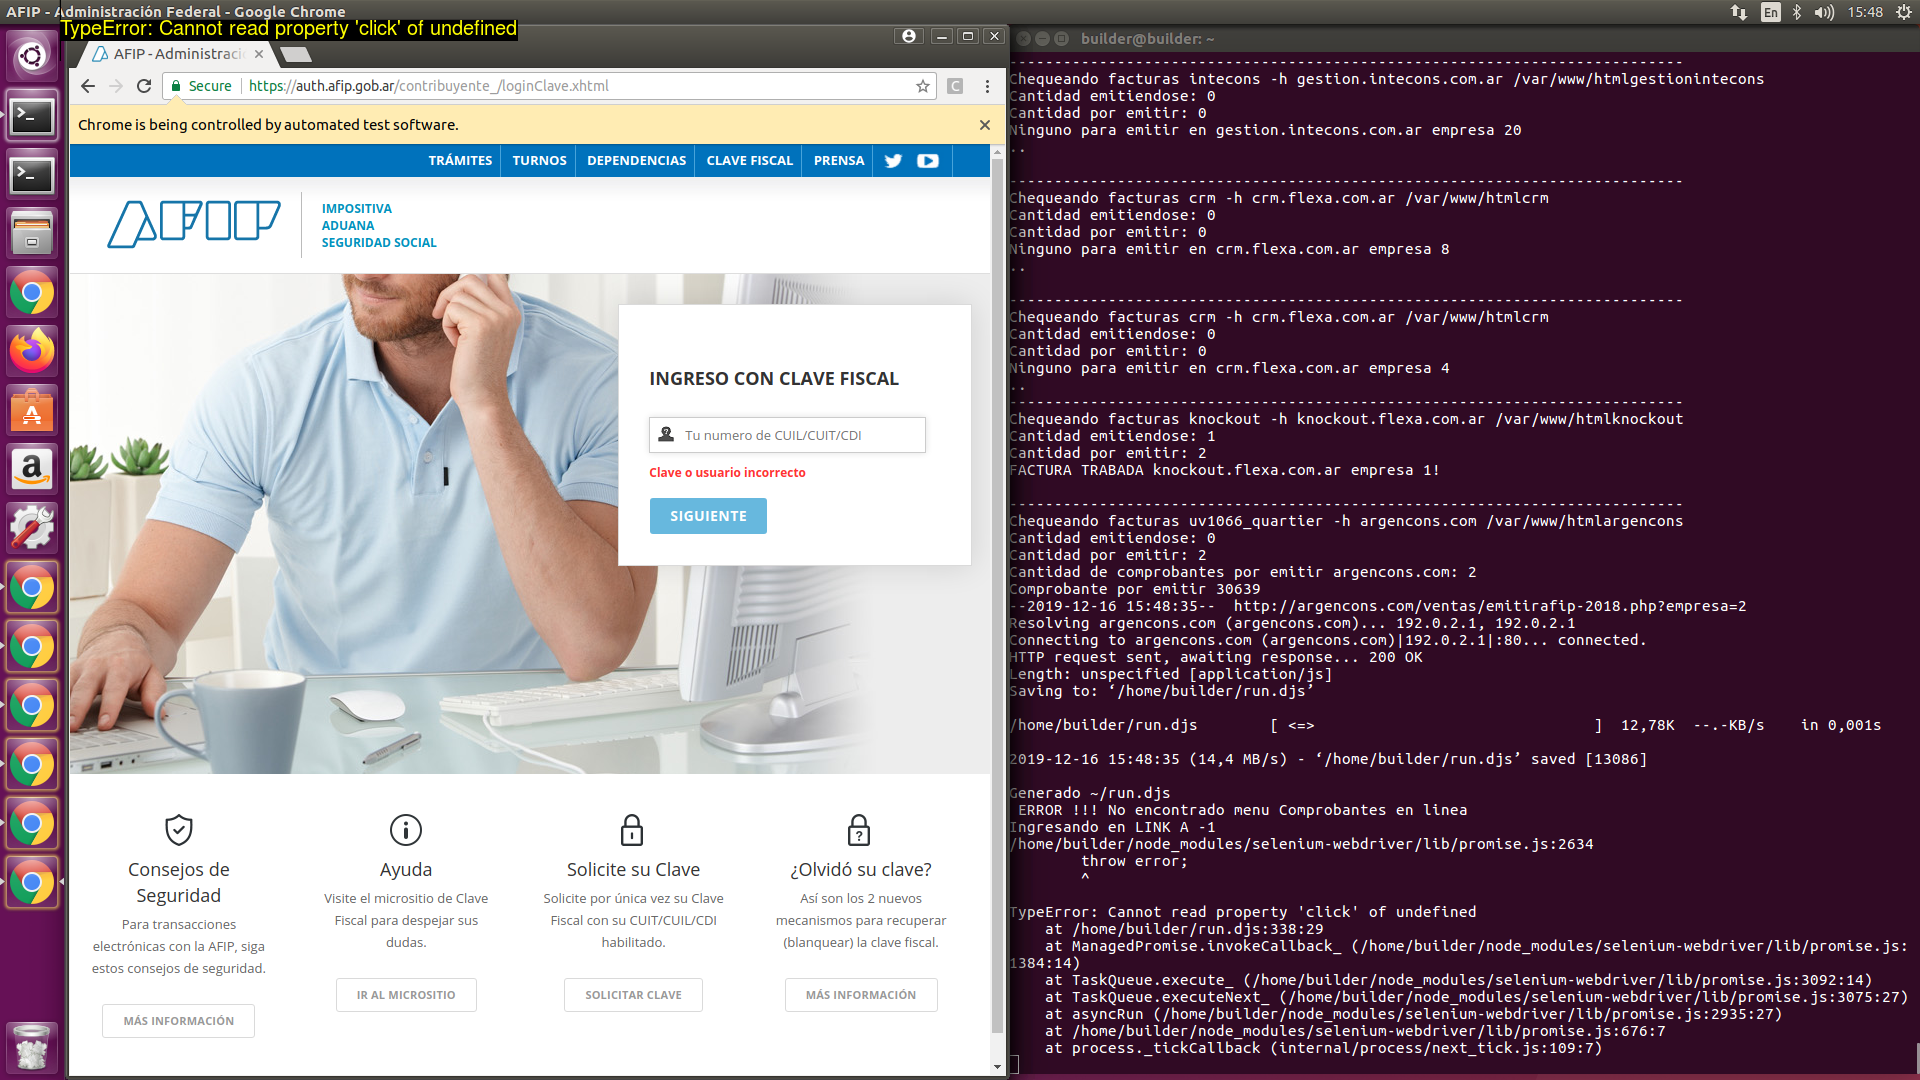The image size is (1920, 1080).
Task: Click the Chrome profile avatar icon
Action: [x=909, y=36]
